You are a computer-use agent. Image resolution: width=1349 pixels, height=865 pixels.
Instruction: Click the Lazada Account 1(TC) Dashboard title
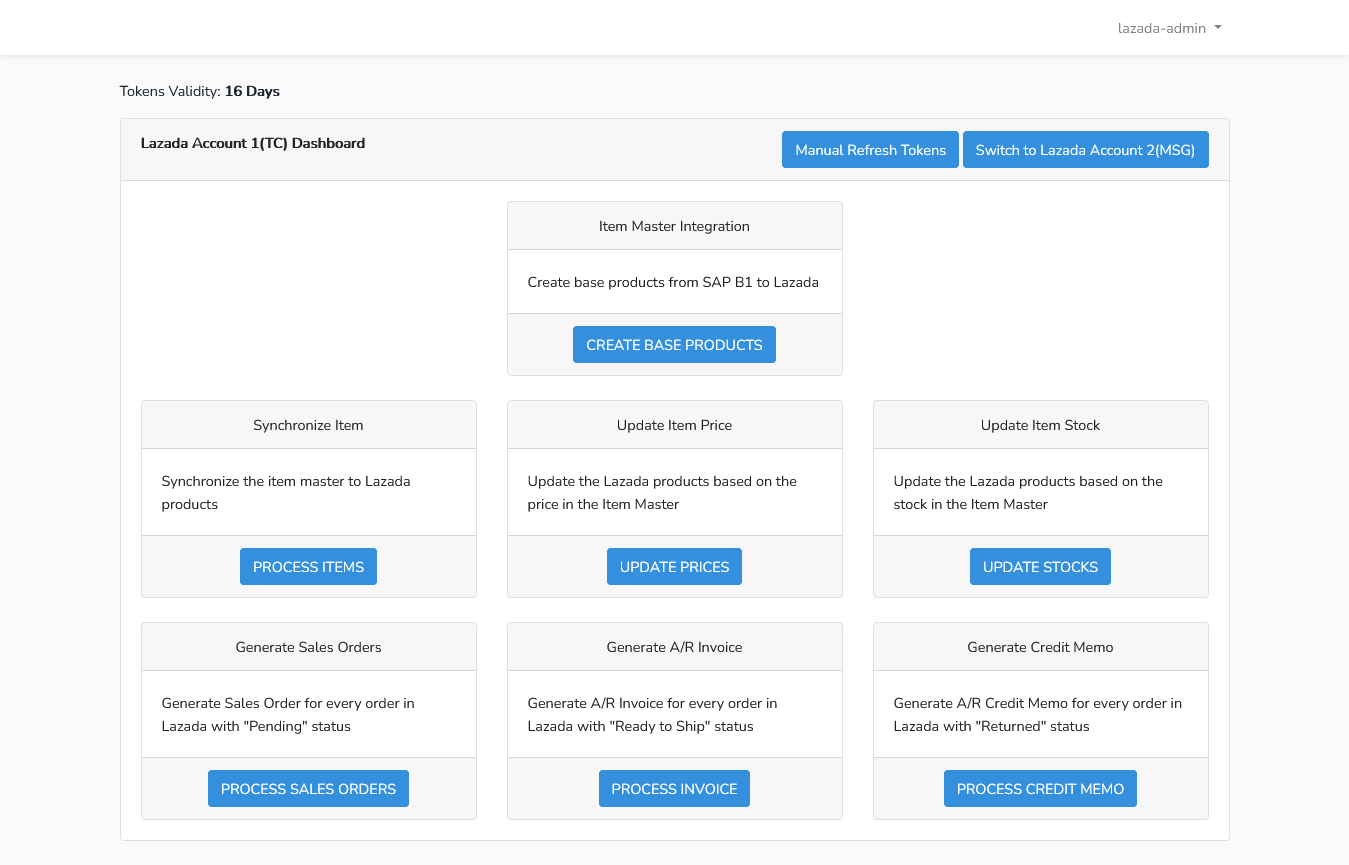point(253,143)
